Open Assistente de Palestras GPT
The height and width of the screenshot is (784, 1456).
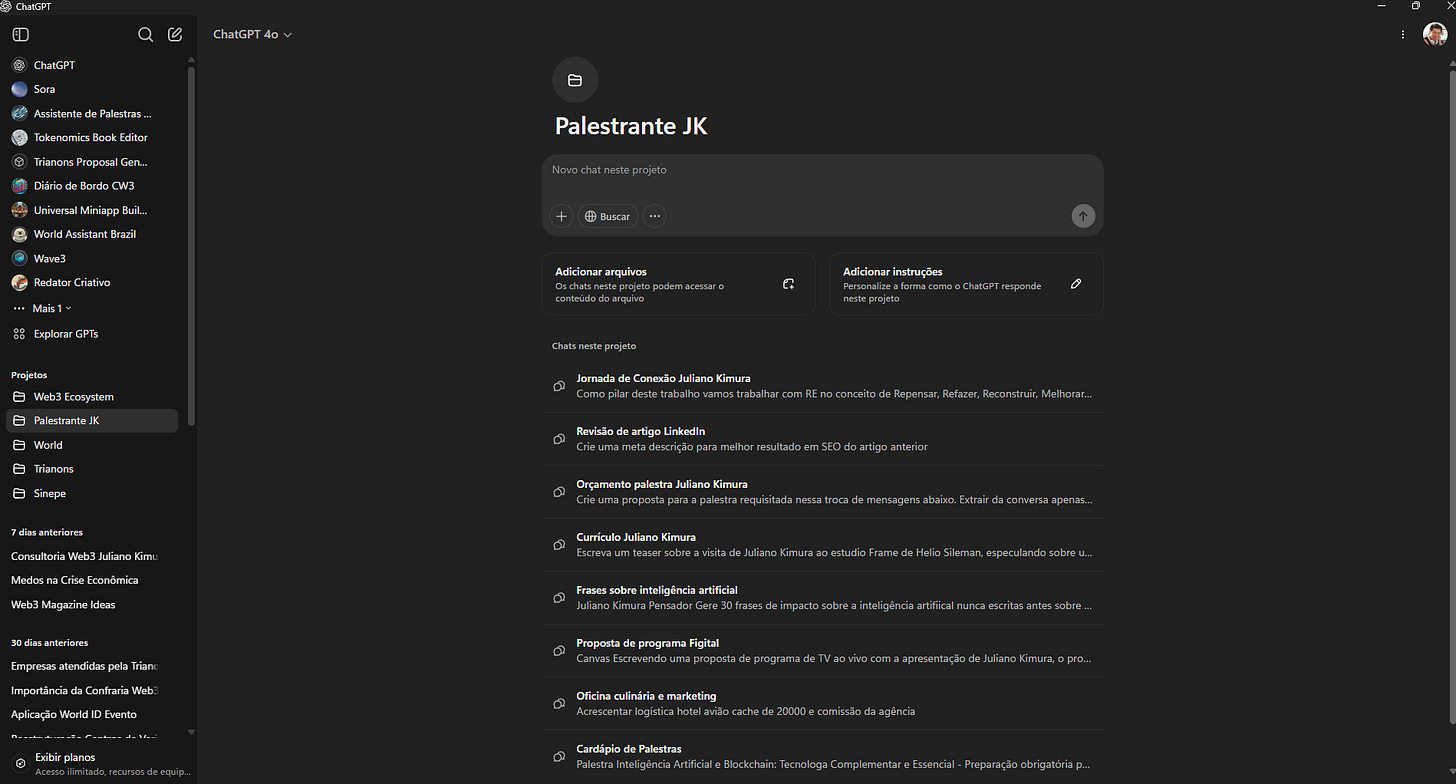point(93,113)
